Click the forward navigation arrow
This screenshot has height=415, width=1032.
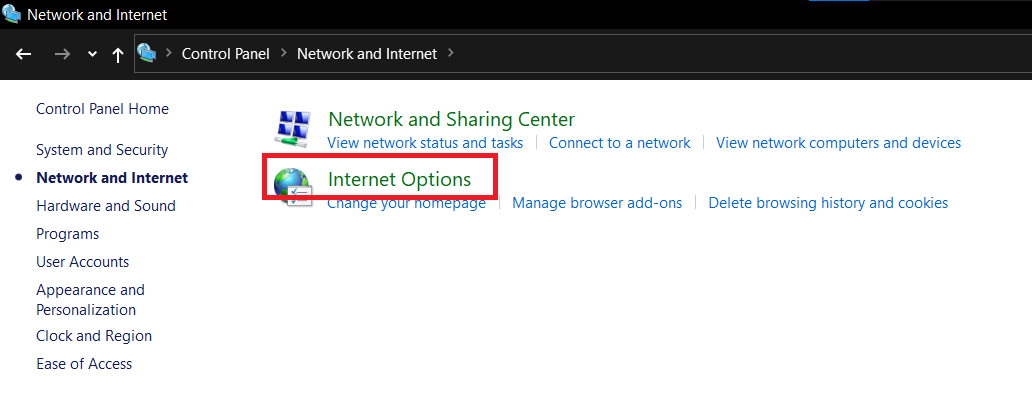point(63,55)
